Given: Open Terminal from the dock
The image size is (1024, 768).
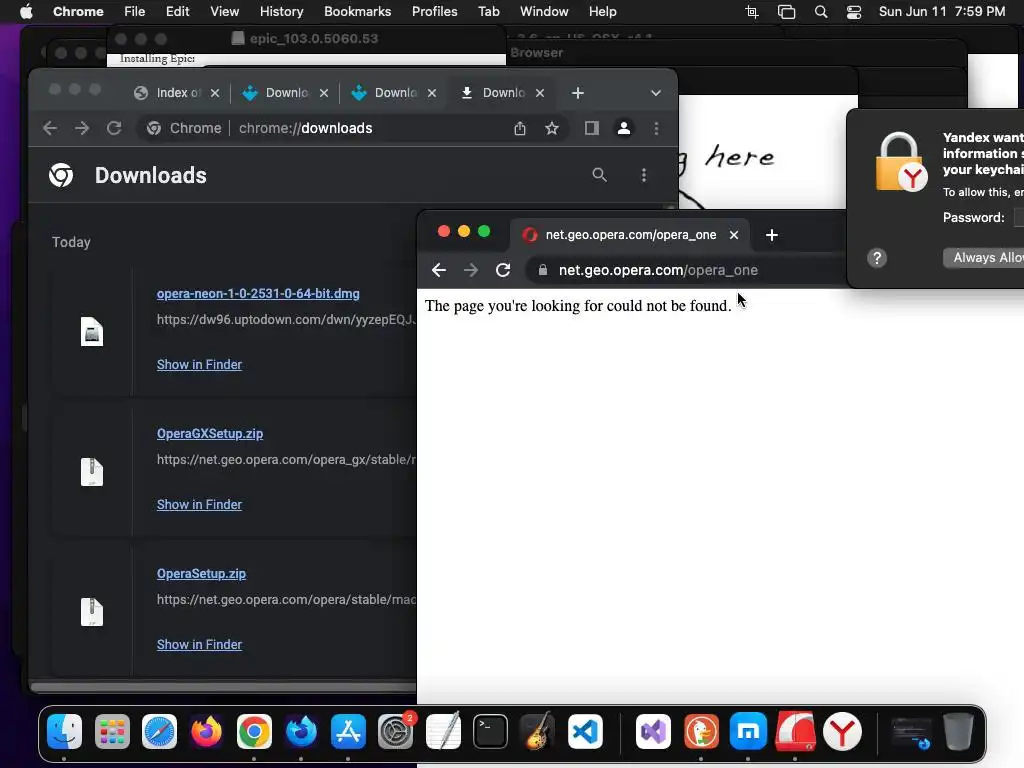Looking at the screenshot, I should [x=490, y=731].
